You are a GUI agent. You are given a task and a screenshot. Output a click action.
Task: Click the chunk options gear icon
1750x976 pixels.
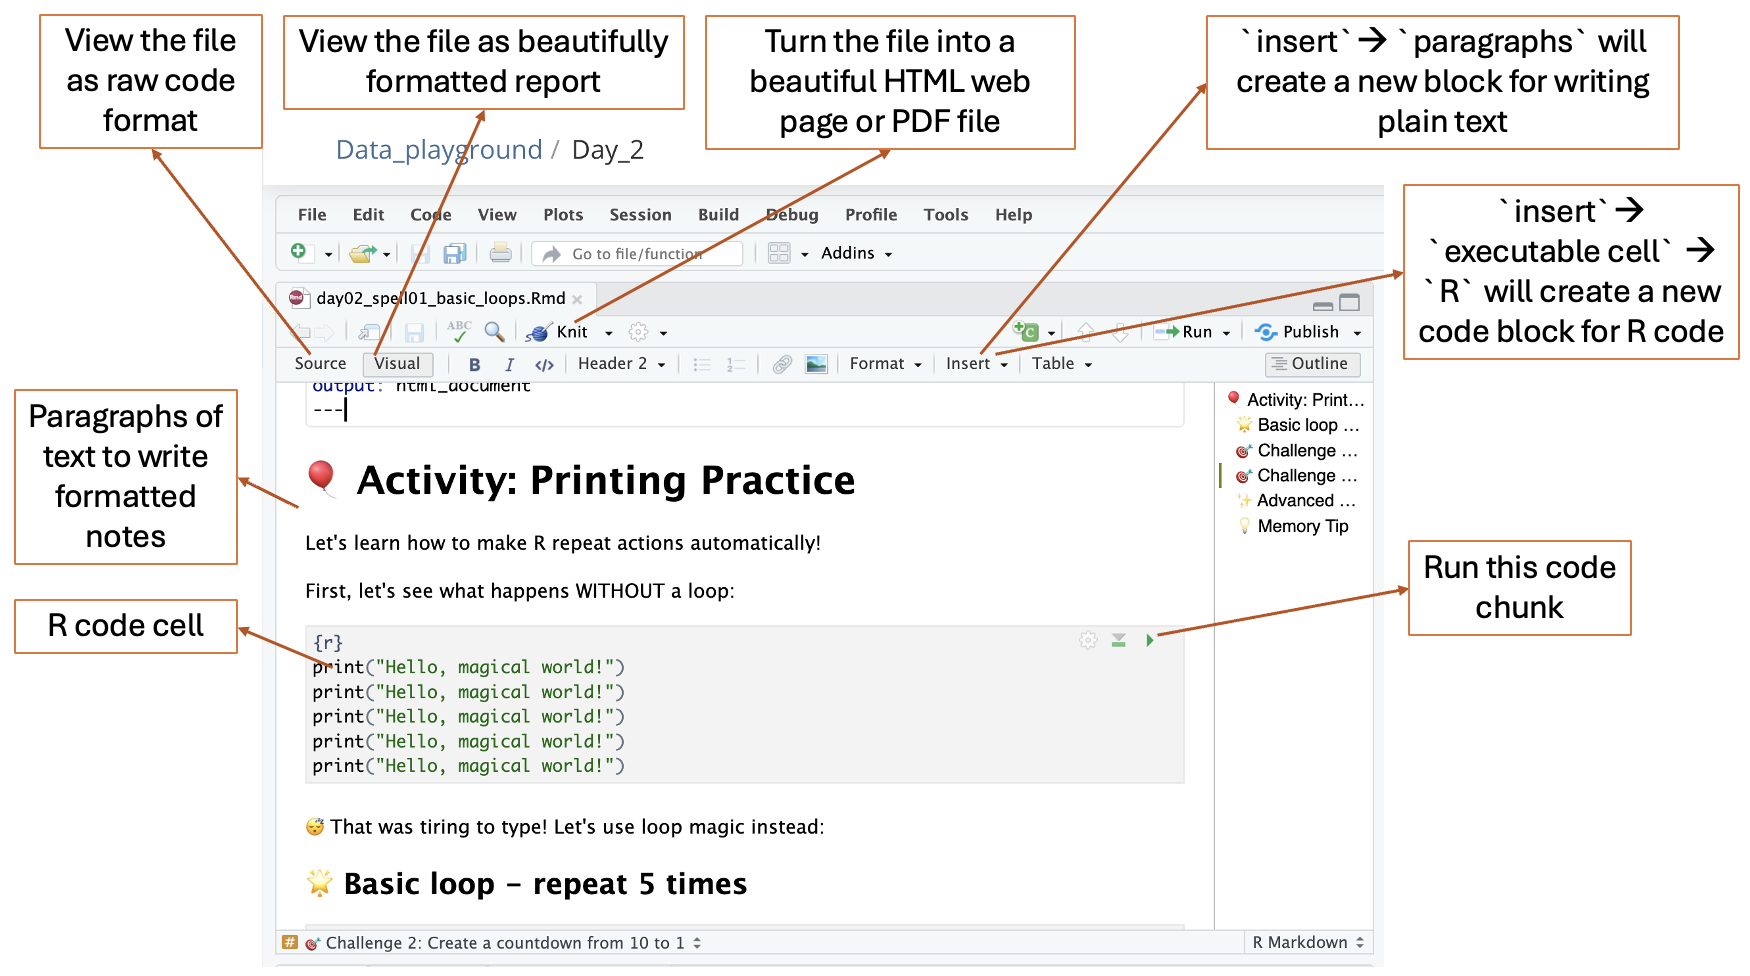(x=1088, y=640)
